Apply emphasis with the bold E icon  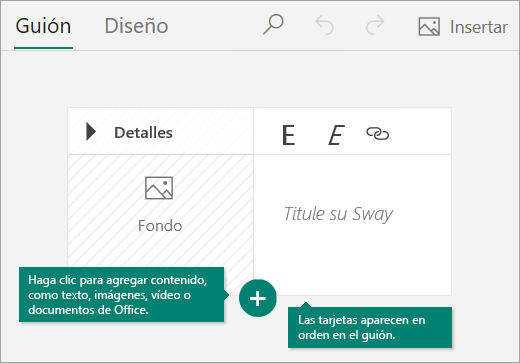288,135
